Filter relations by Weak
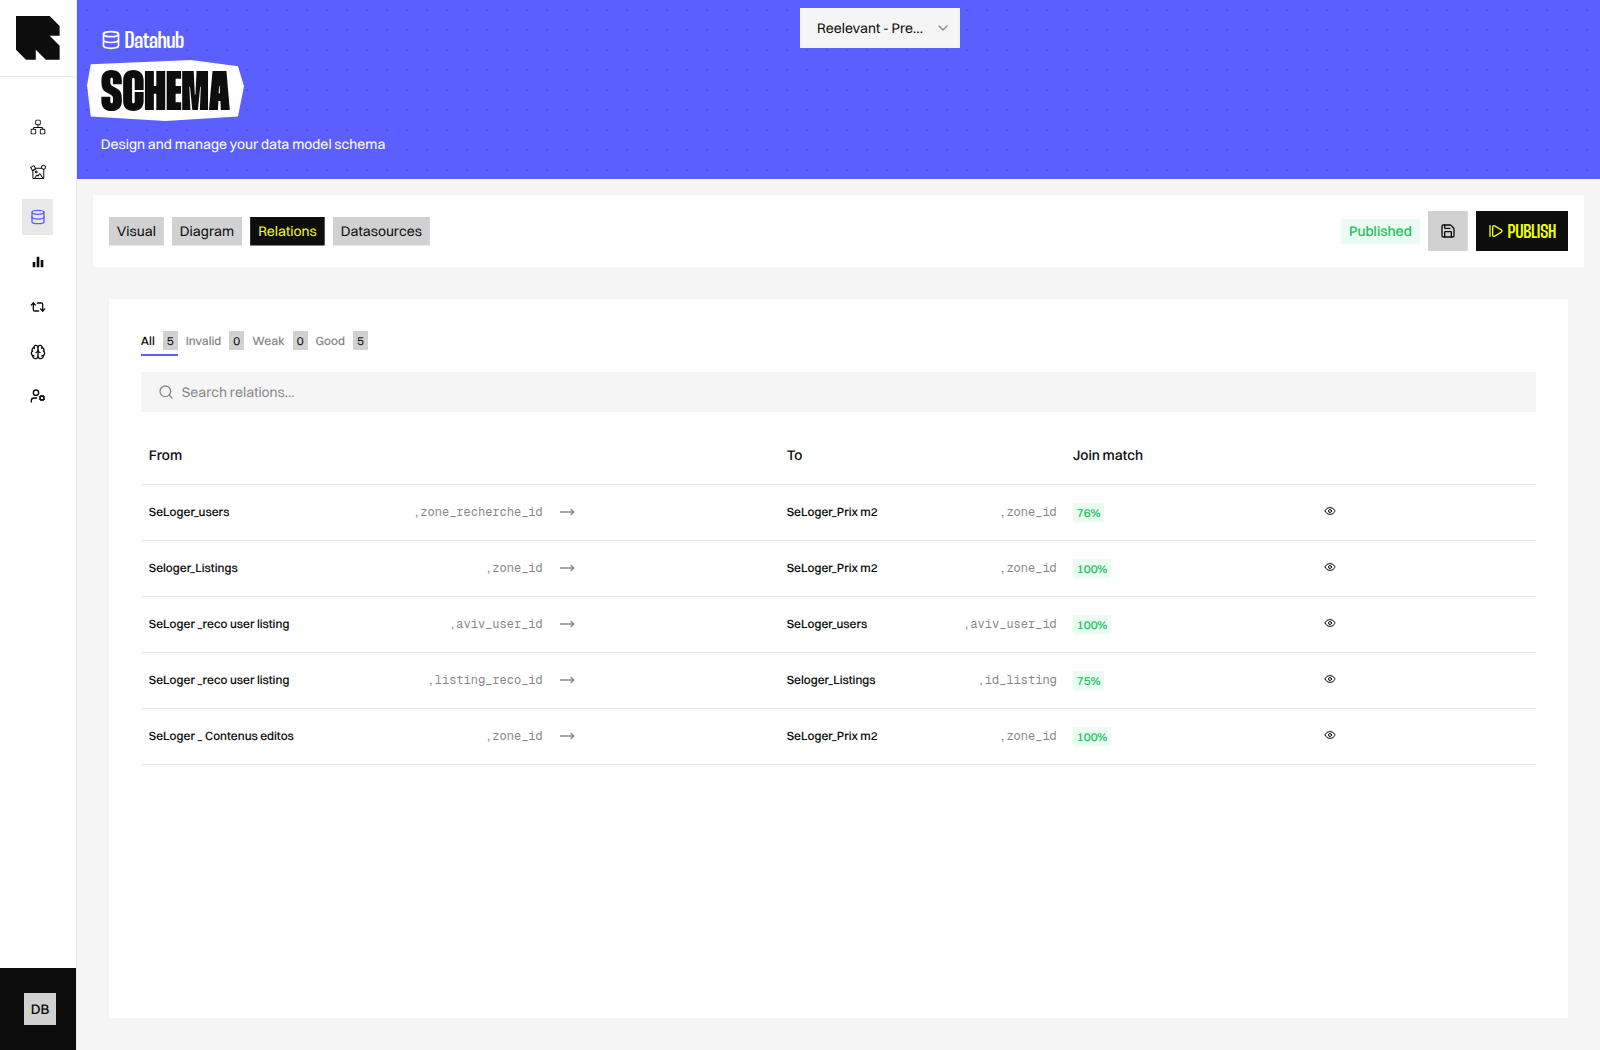The height and width of the screenshot is (1050, 1600). click(280, 341)
